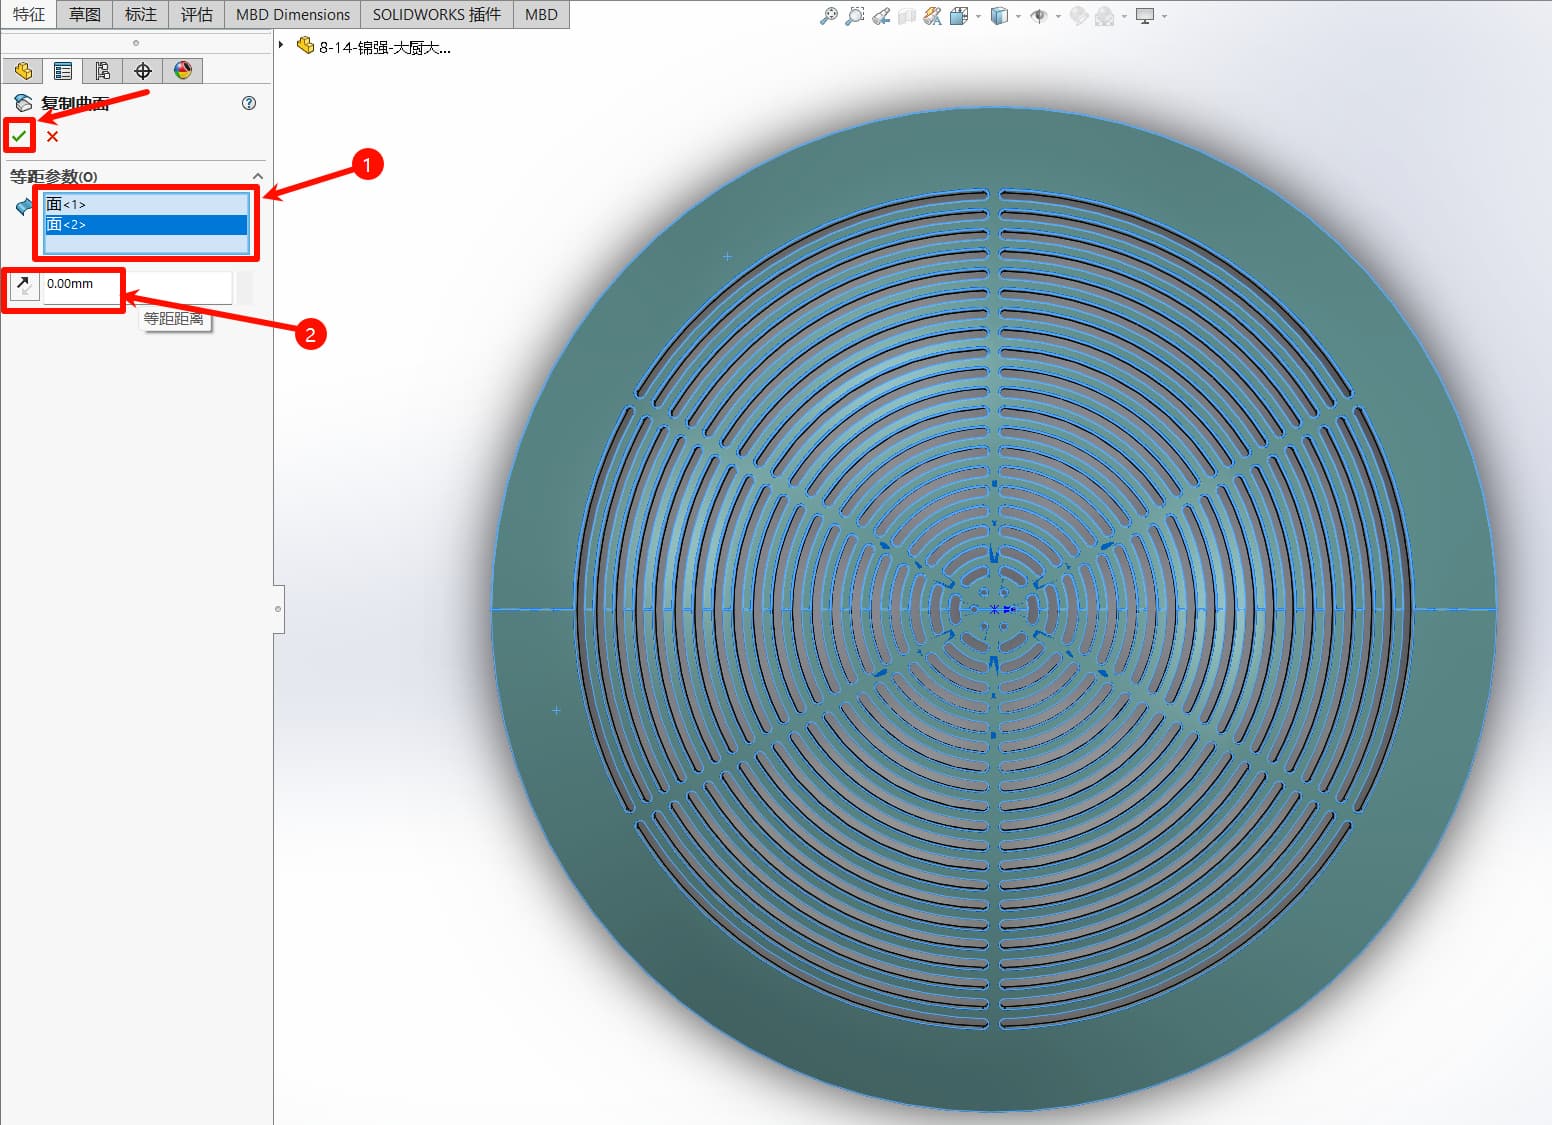Open the 评估 tab
Viewport: 1552px width, 1125px height.
click(197, 14)
